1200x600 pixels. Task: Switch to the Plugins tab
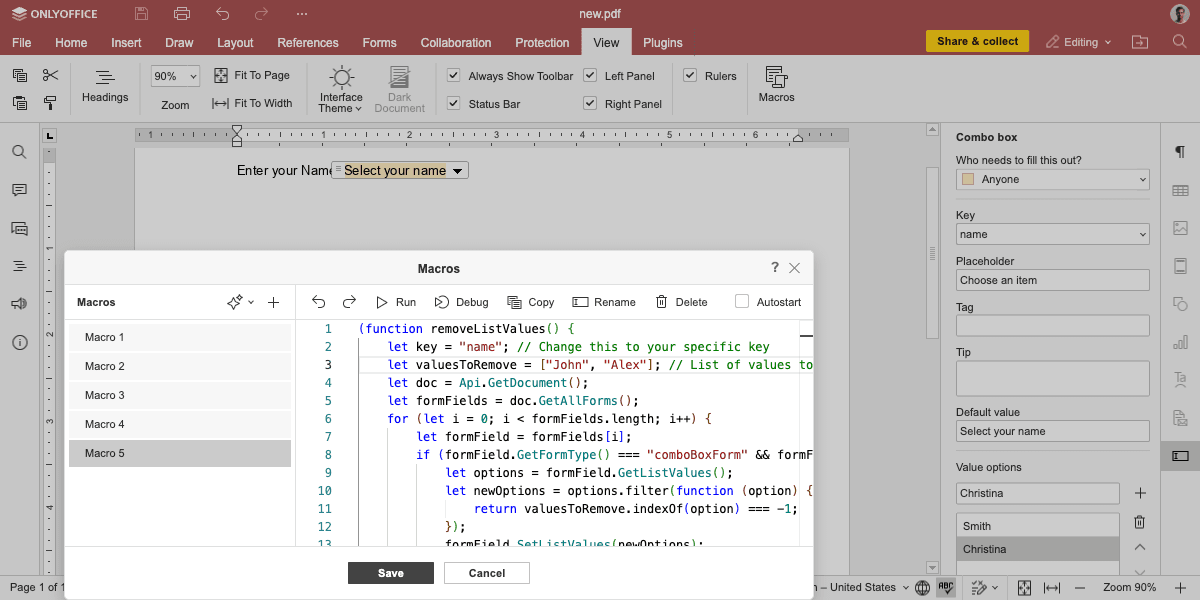[663, 43]
